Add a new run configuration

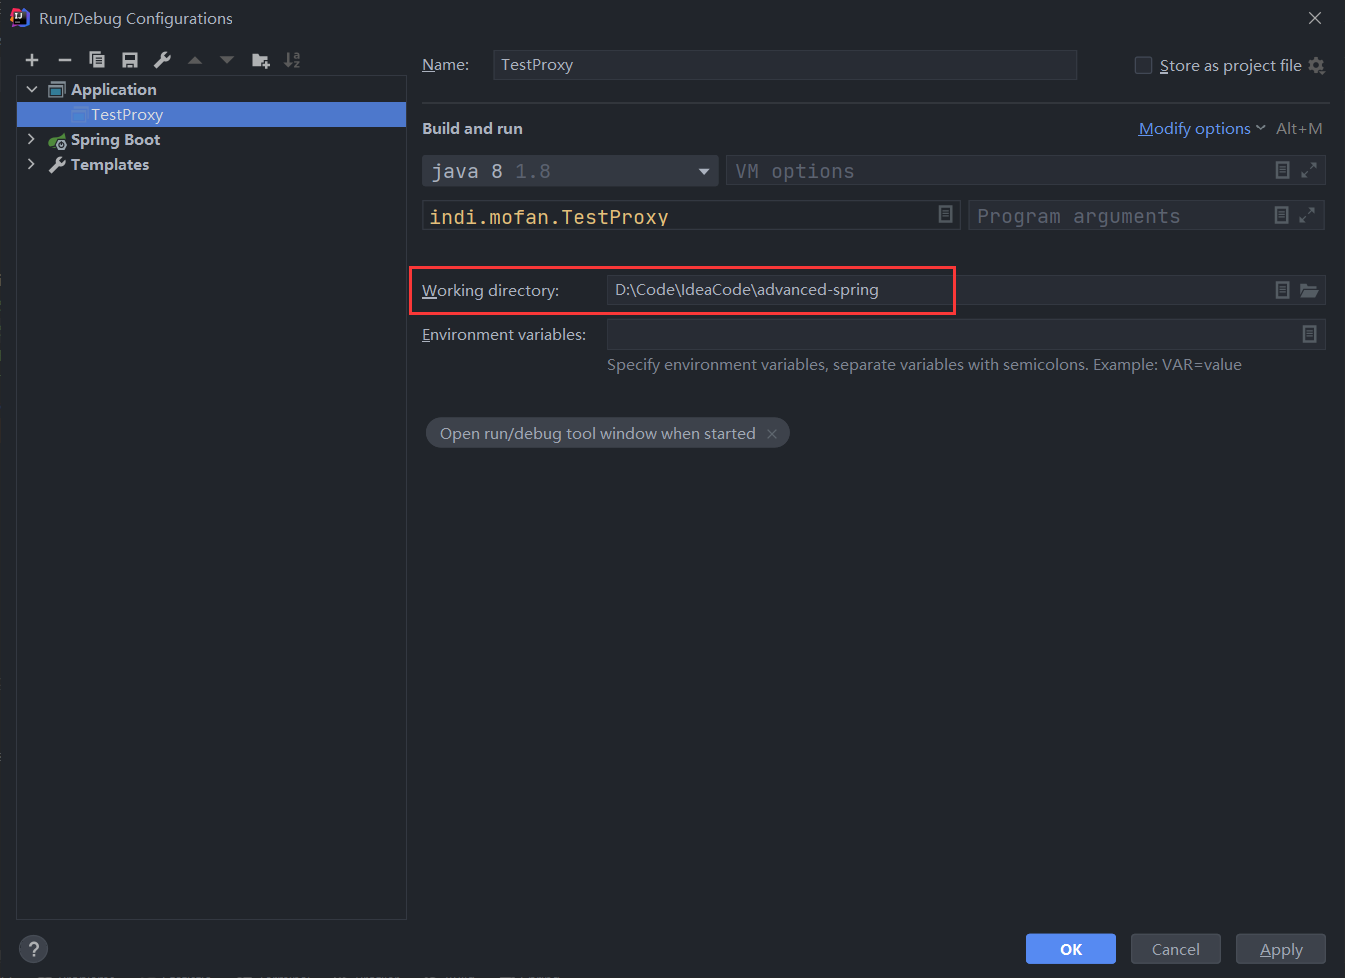coord(32,60)
